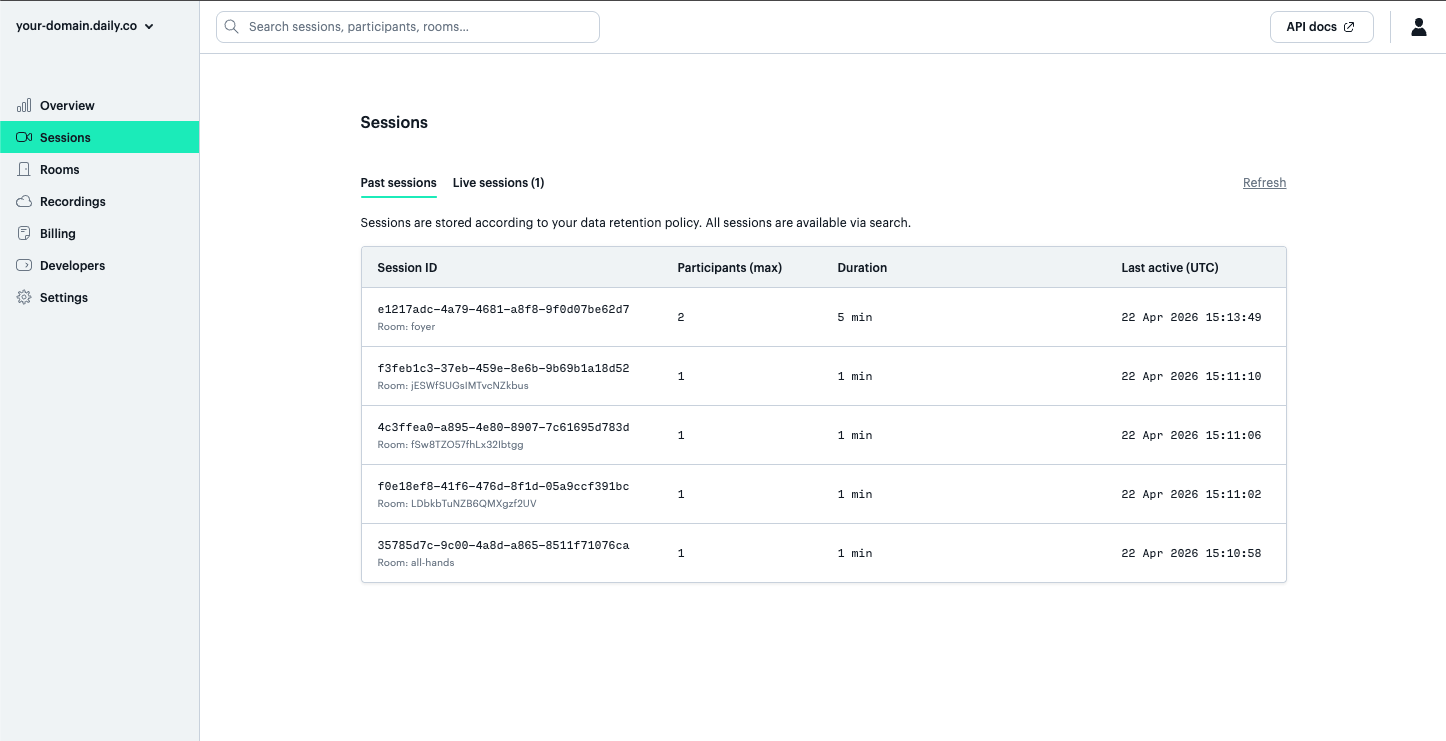Viewport: 1446px width, 741px height.
Task: Click the external link icon in API docs
Action: pos(1349,27)
